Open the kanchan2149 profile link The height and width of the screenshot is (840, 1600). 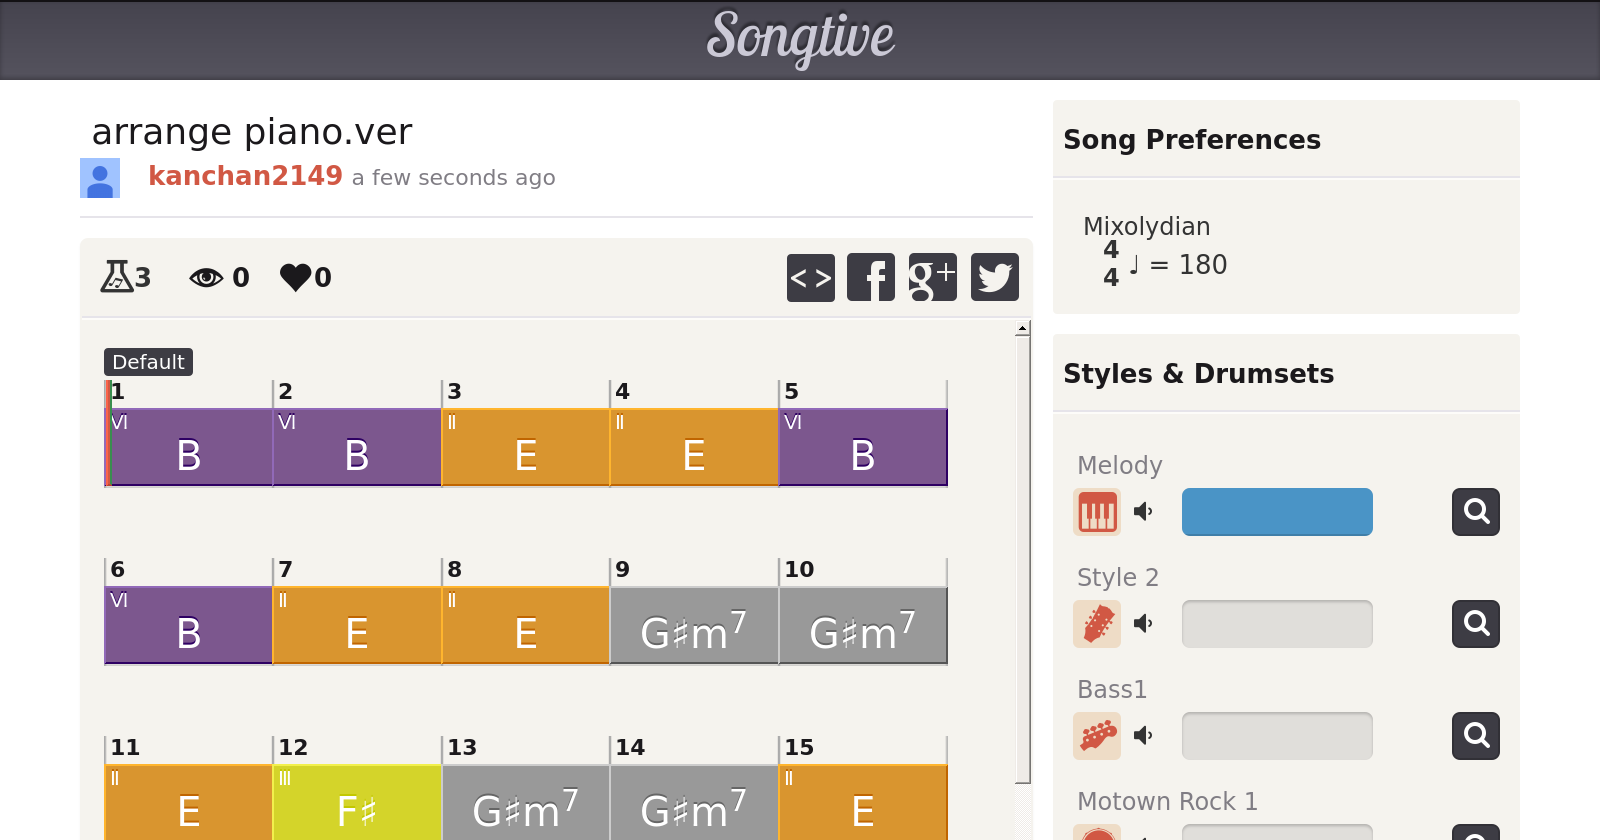coord(245,176)
